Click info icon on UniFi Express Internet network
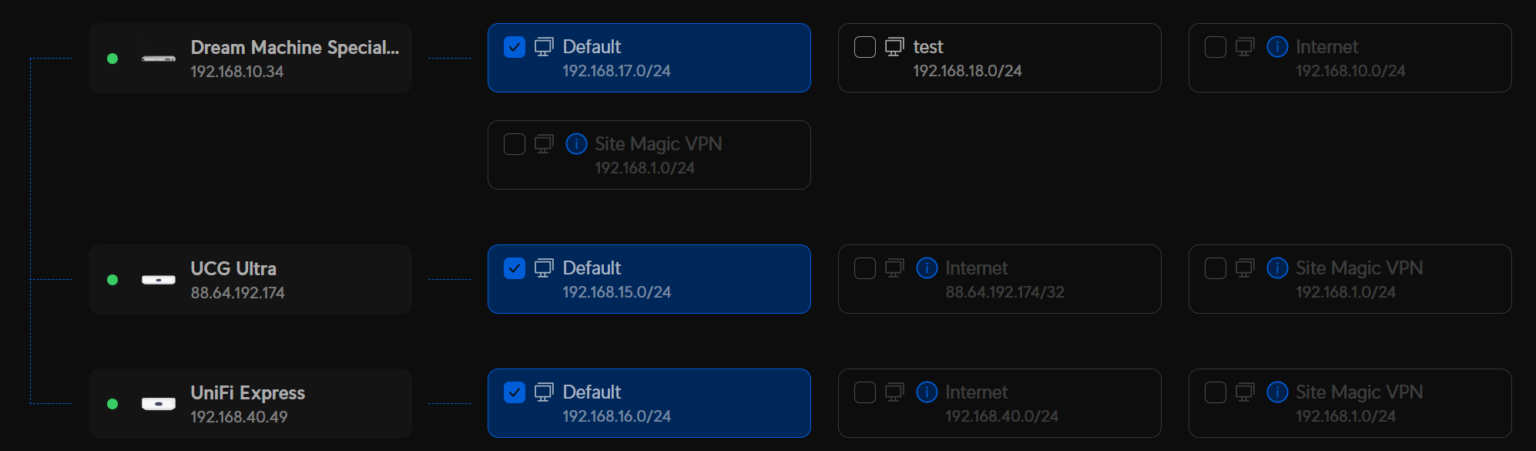This screenshot has width=1536, height=451. 927,392
